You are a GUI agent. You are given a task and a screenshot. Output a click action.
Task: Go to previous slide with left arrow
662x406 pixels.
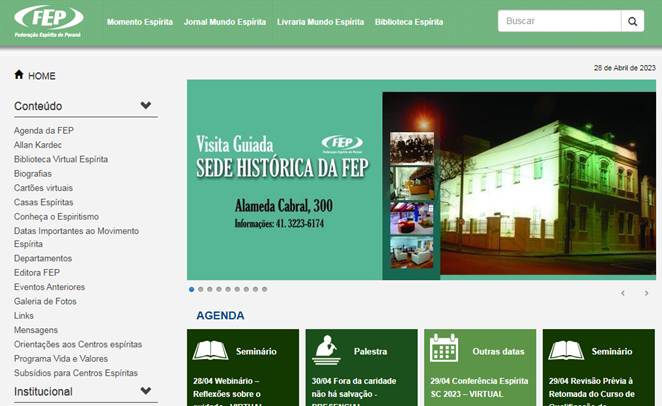point(623,293)
